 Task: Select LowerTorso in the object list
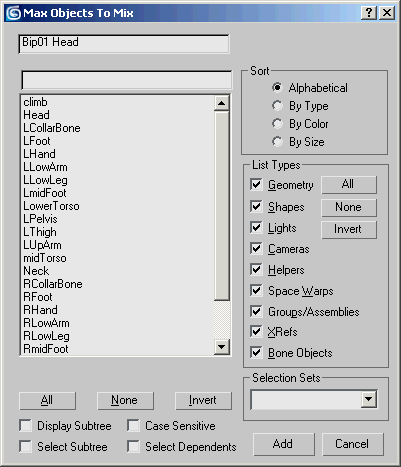51,206
